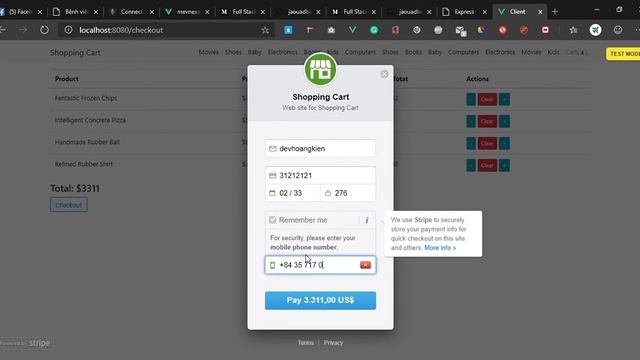Click the card expiry field 02 / 33
Viewport: 640px width, 360px height.
click(293, 193)
